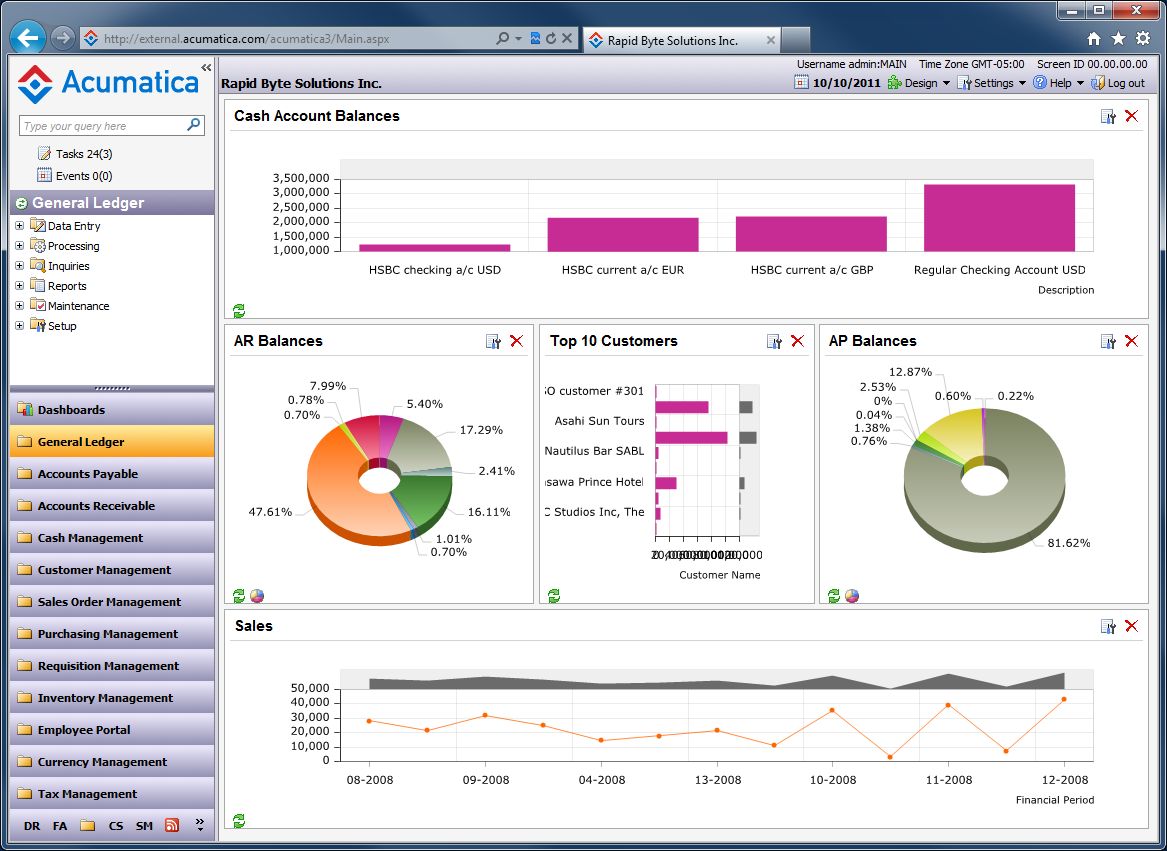
Task: Select the DR shortcut in the sidebar footer
Action: coord(31,825)
